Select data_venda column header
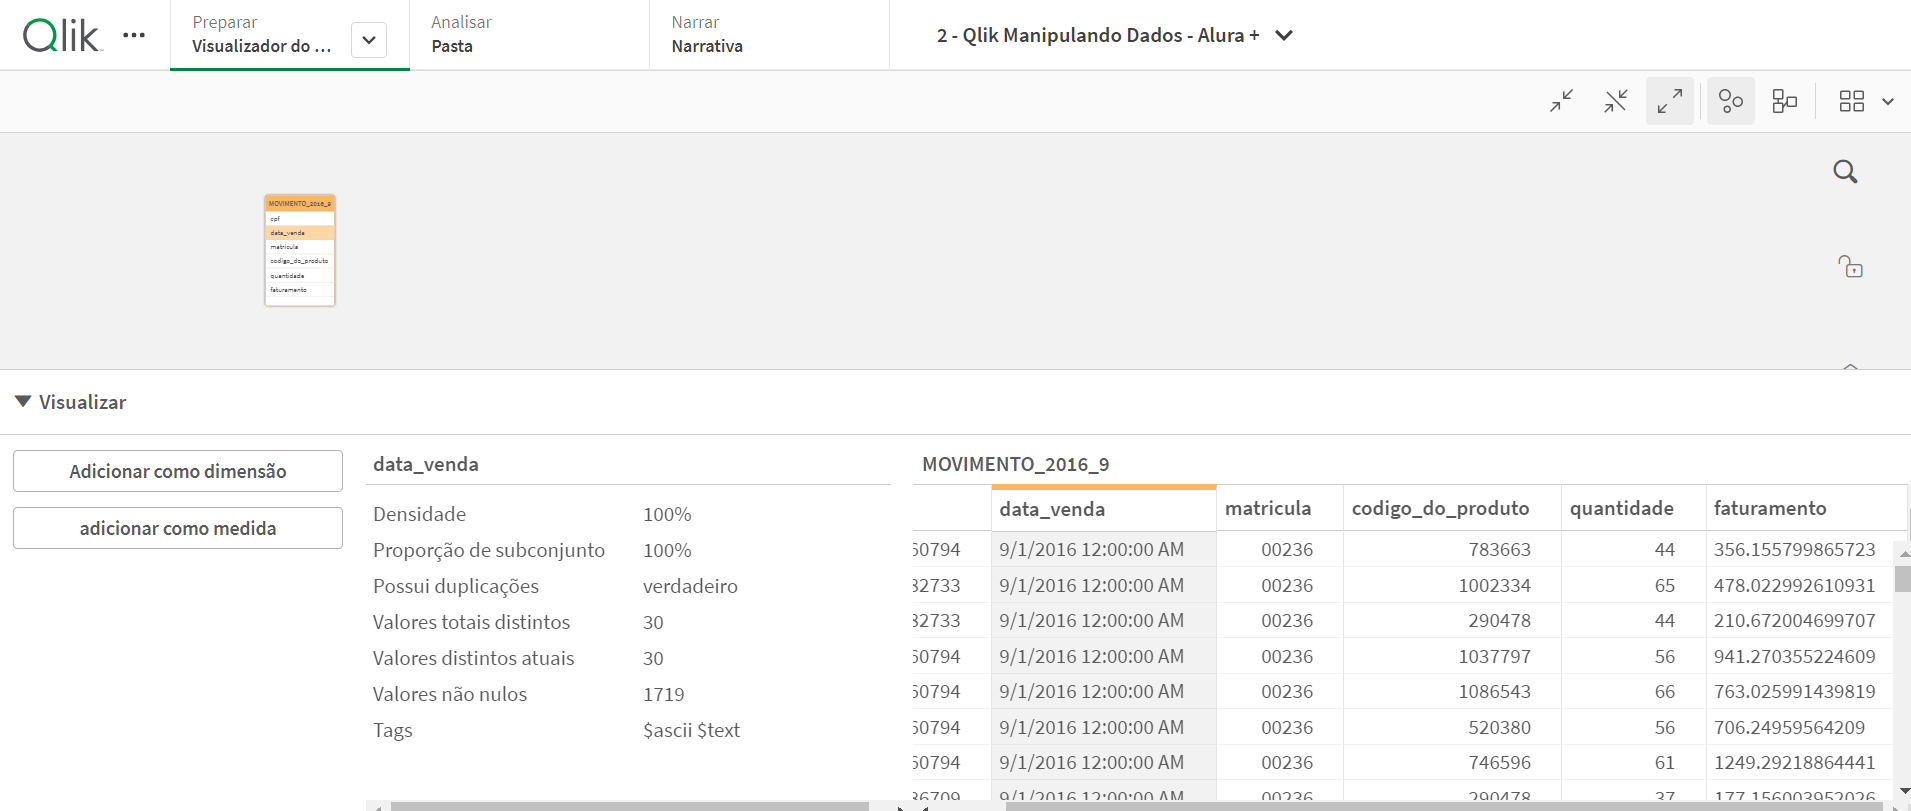 coord(1104,509)
